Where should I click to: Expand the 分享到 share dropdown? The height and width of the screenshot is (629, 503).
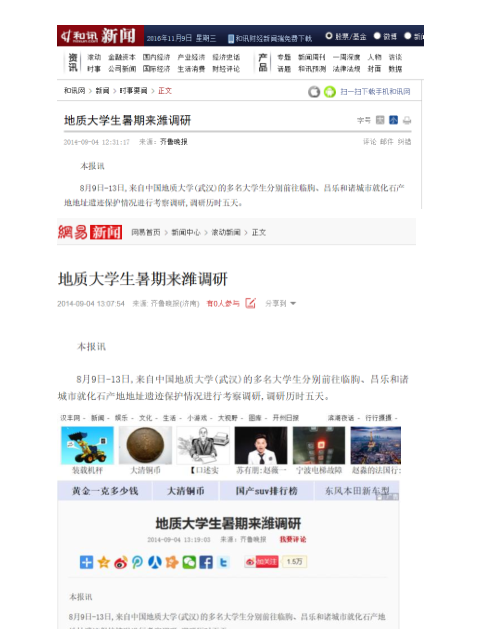[x=280, y=304]
